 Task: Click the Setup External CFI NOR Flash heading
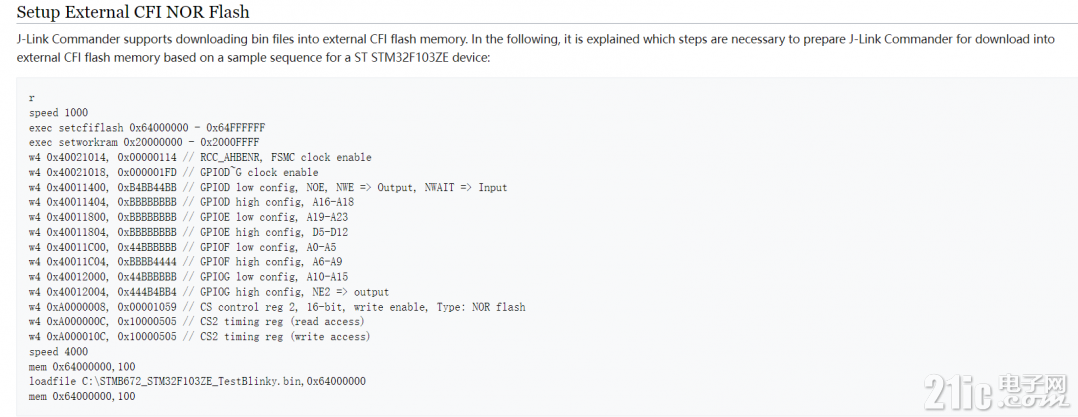coord(133,12)
